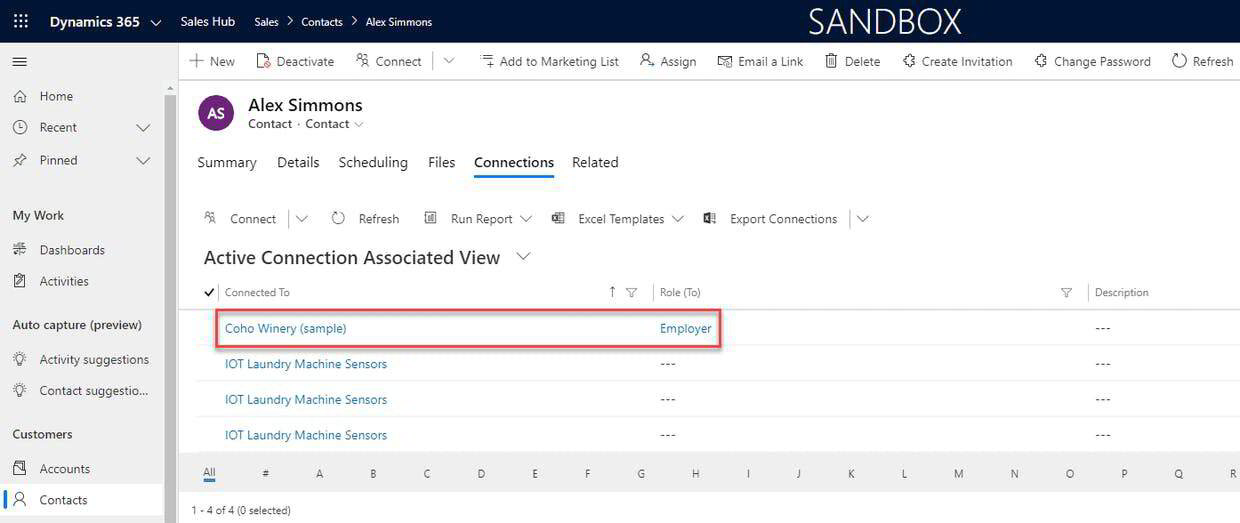
Task: Toggle the select-all checkmark in grid header
Action: (x=209, y=292)
